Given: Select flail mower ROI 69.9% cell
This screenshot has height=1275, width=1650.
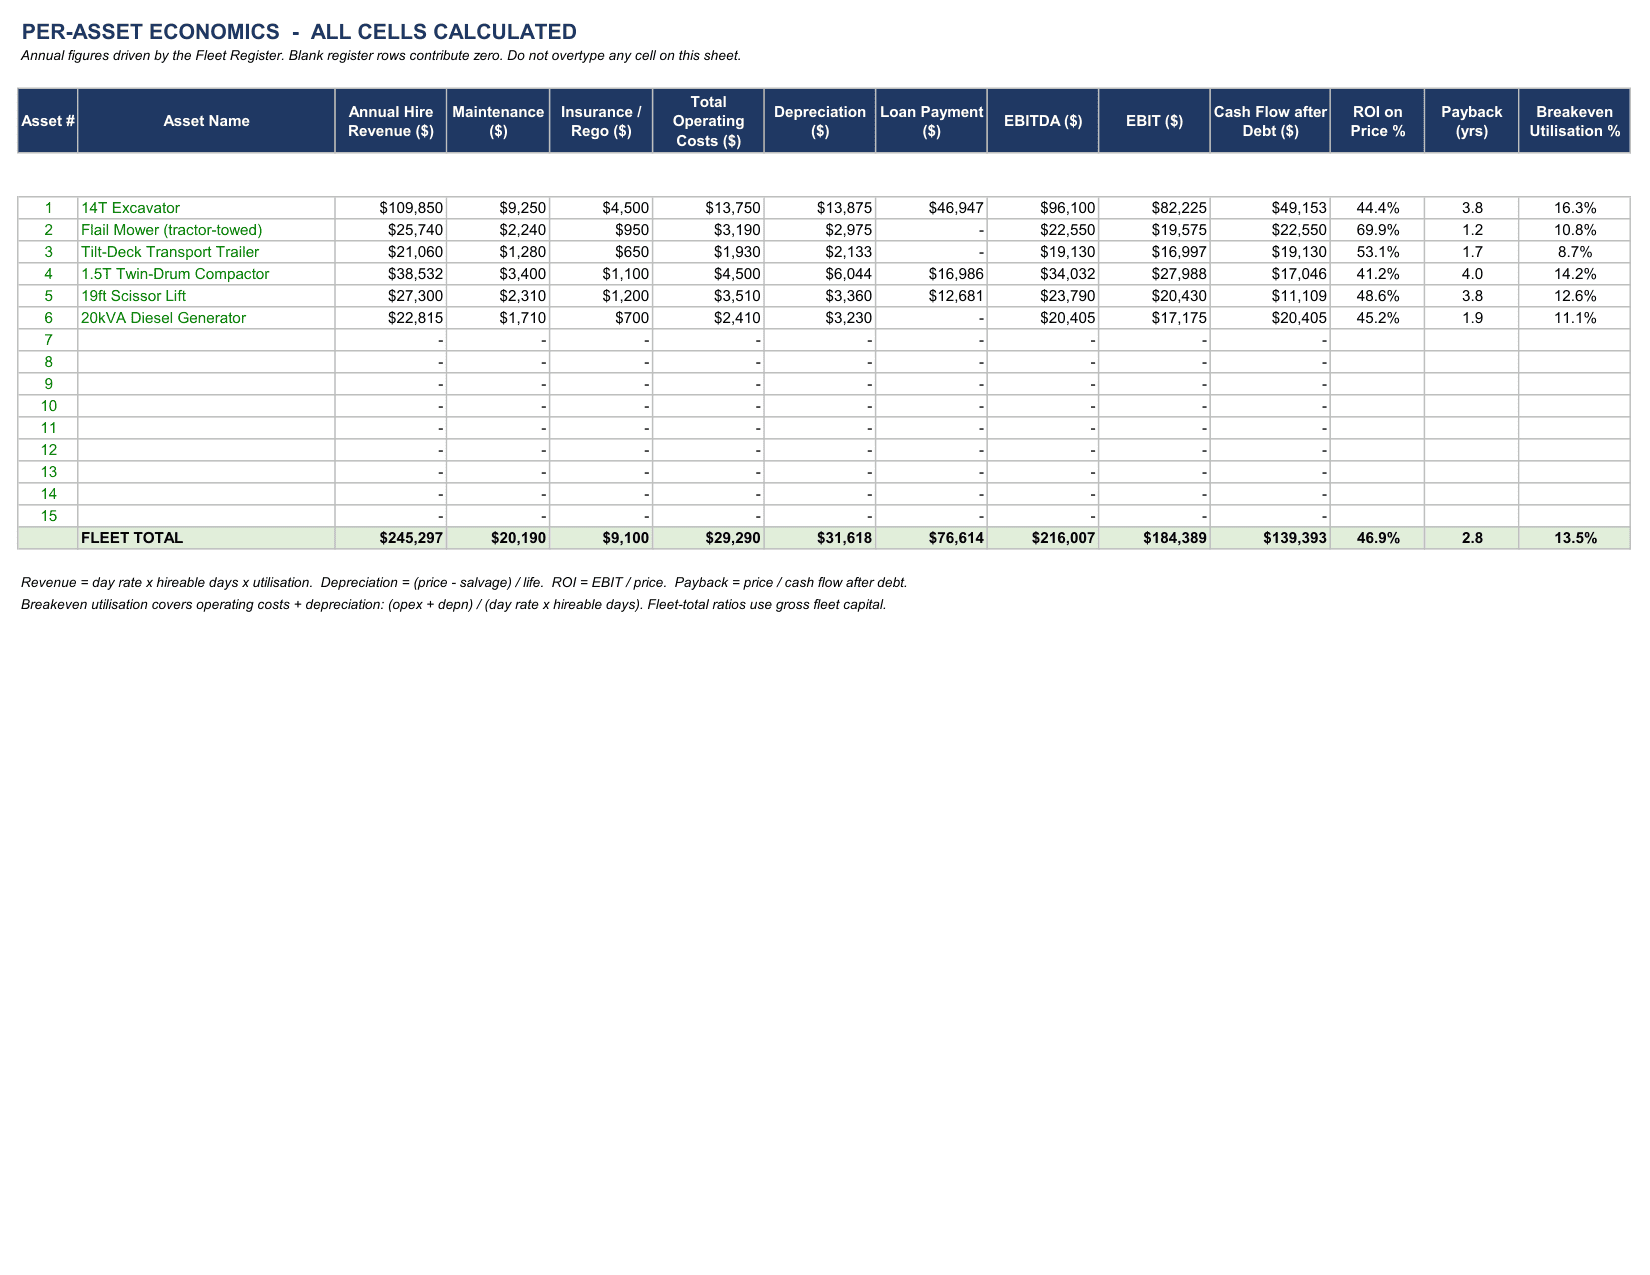Looking at the screenshot, I should click(x=1377, y=230).
